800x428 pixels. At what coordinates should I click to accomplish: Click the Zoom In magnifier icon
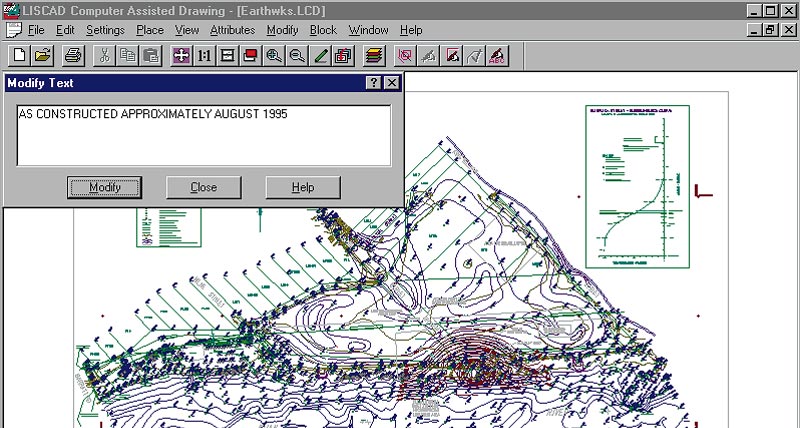point(273,55)
